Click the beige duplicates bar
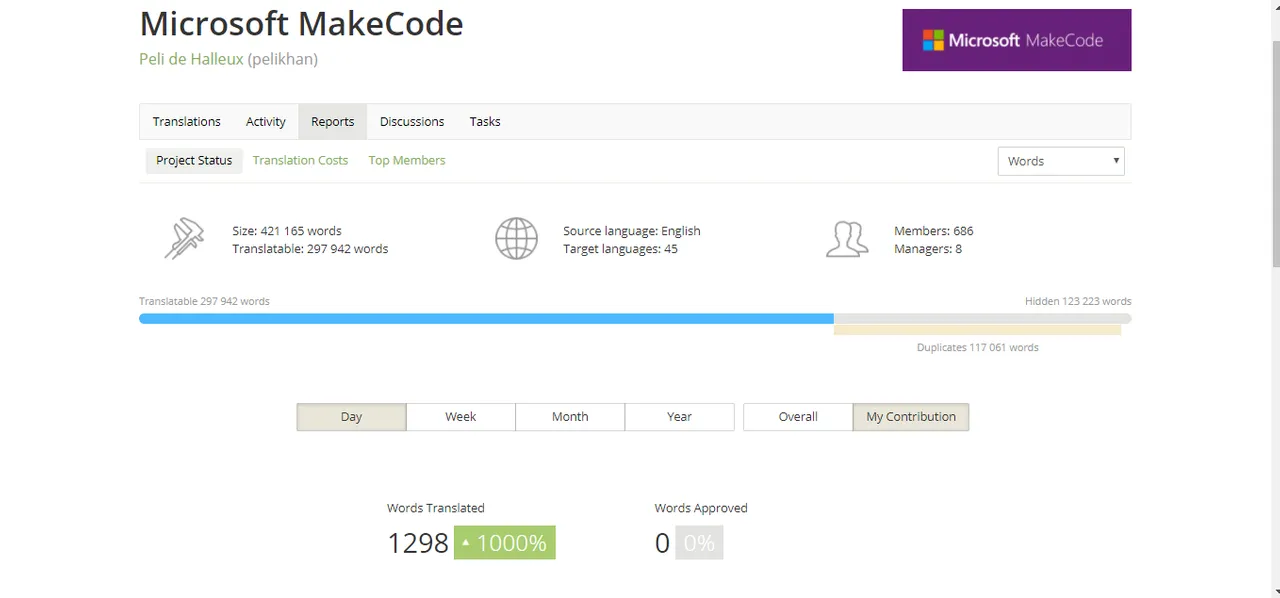This screenshot has height=598, width=1280. [x=977, y=330]
